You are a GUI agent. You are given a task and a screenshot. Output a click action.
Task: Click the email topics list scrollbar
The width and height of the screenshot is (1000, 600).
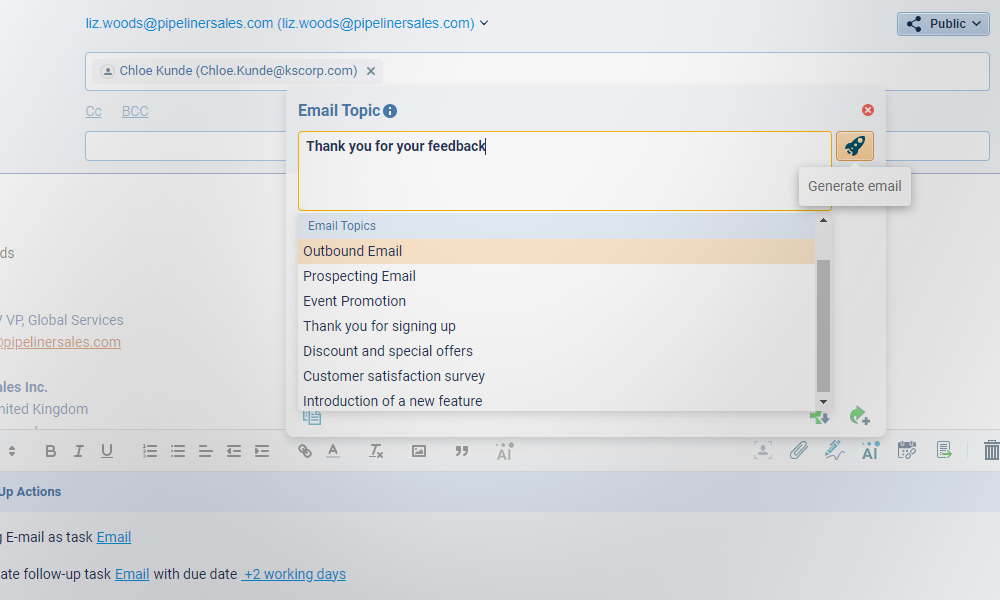823,325
